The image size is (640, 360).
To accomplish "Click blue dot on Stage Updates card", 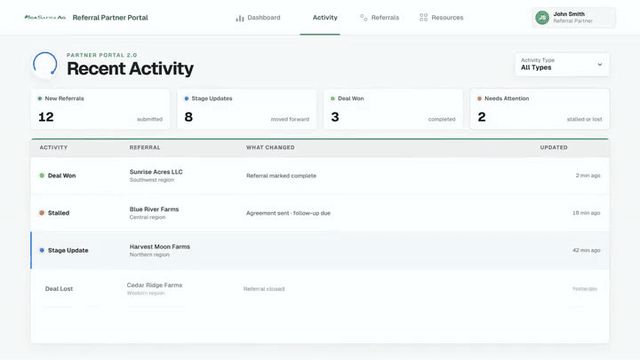I will [187, 98].
